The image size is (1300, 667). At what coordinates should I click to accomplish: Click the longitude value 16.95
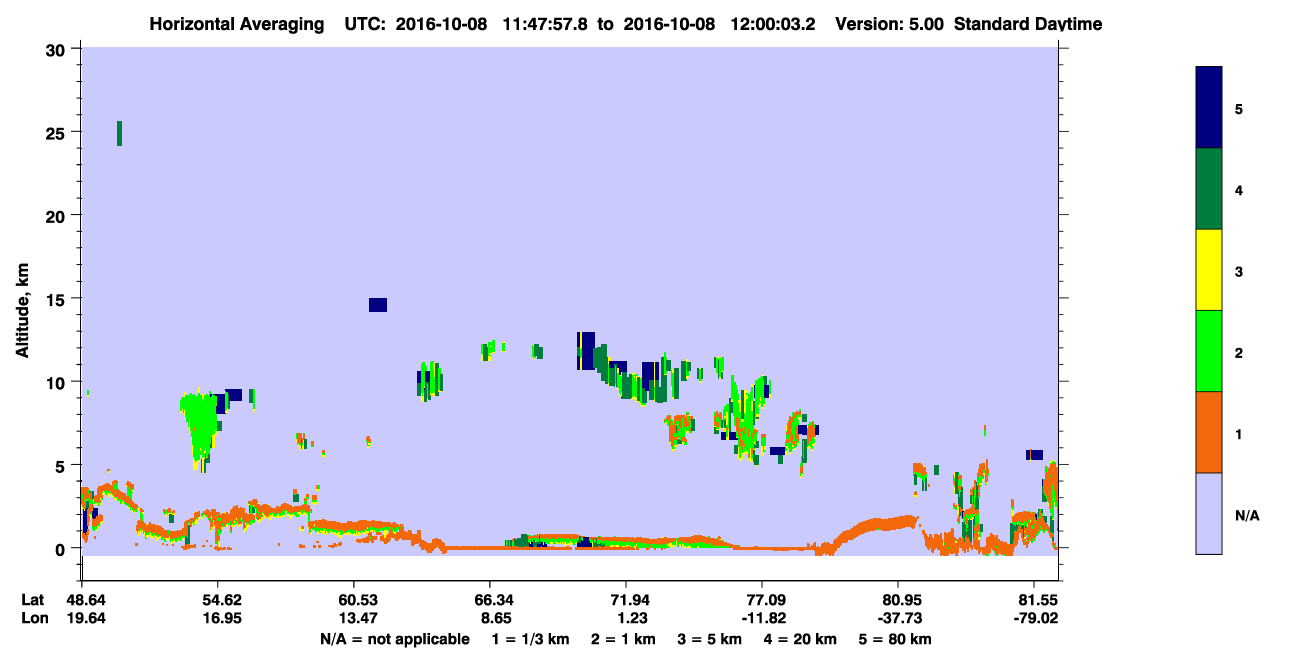pos(219,619)
